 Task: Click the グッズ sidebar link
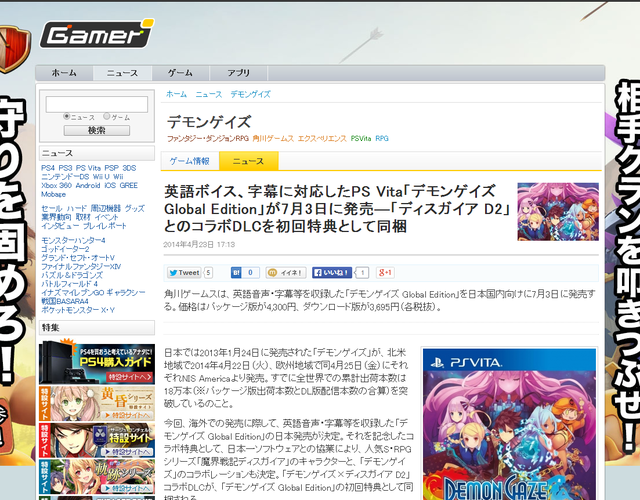coord(135,209)
